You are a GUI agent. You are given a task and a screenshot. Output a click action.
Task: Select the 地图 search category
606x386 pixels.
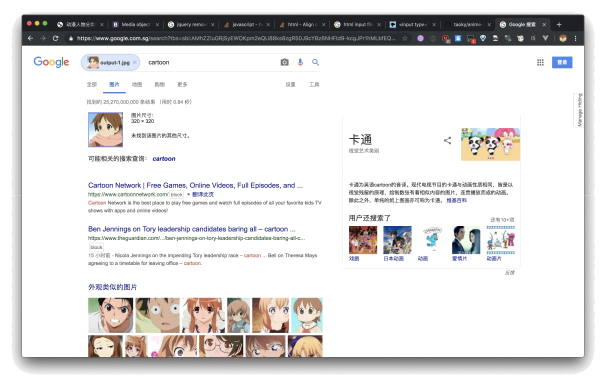137,85
